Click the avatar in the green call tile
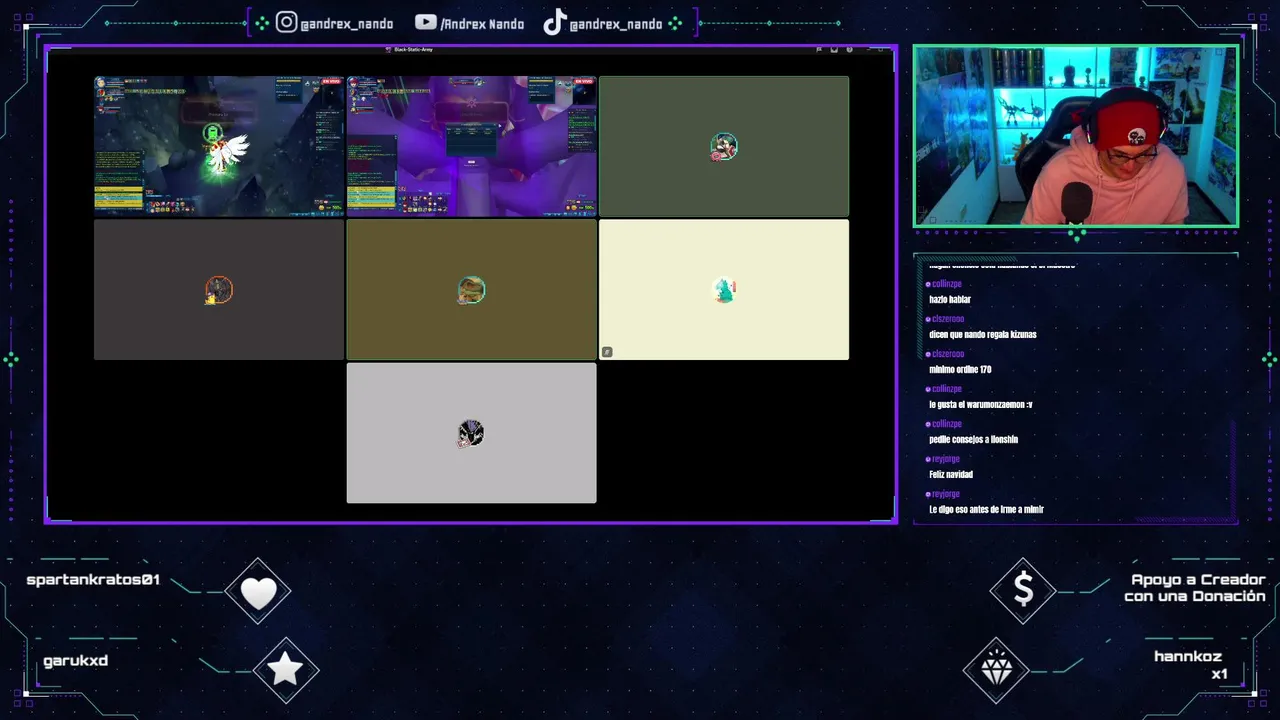1280x720 pixels. pos(724,147)
